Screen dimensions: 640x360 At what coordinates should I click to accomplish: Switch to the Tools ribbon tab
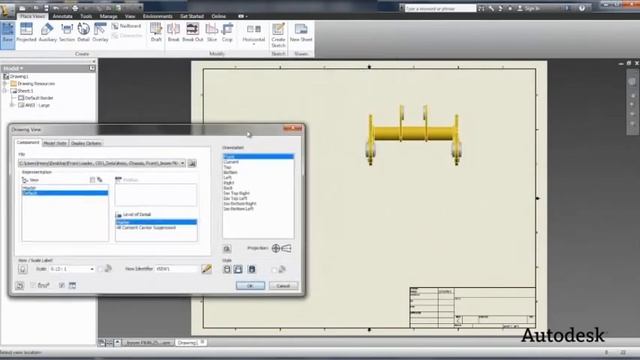86,16
